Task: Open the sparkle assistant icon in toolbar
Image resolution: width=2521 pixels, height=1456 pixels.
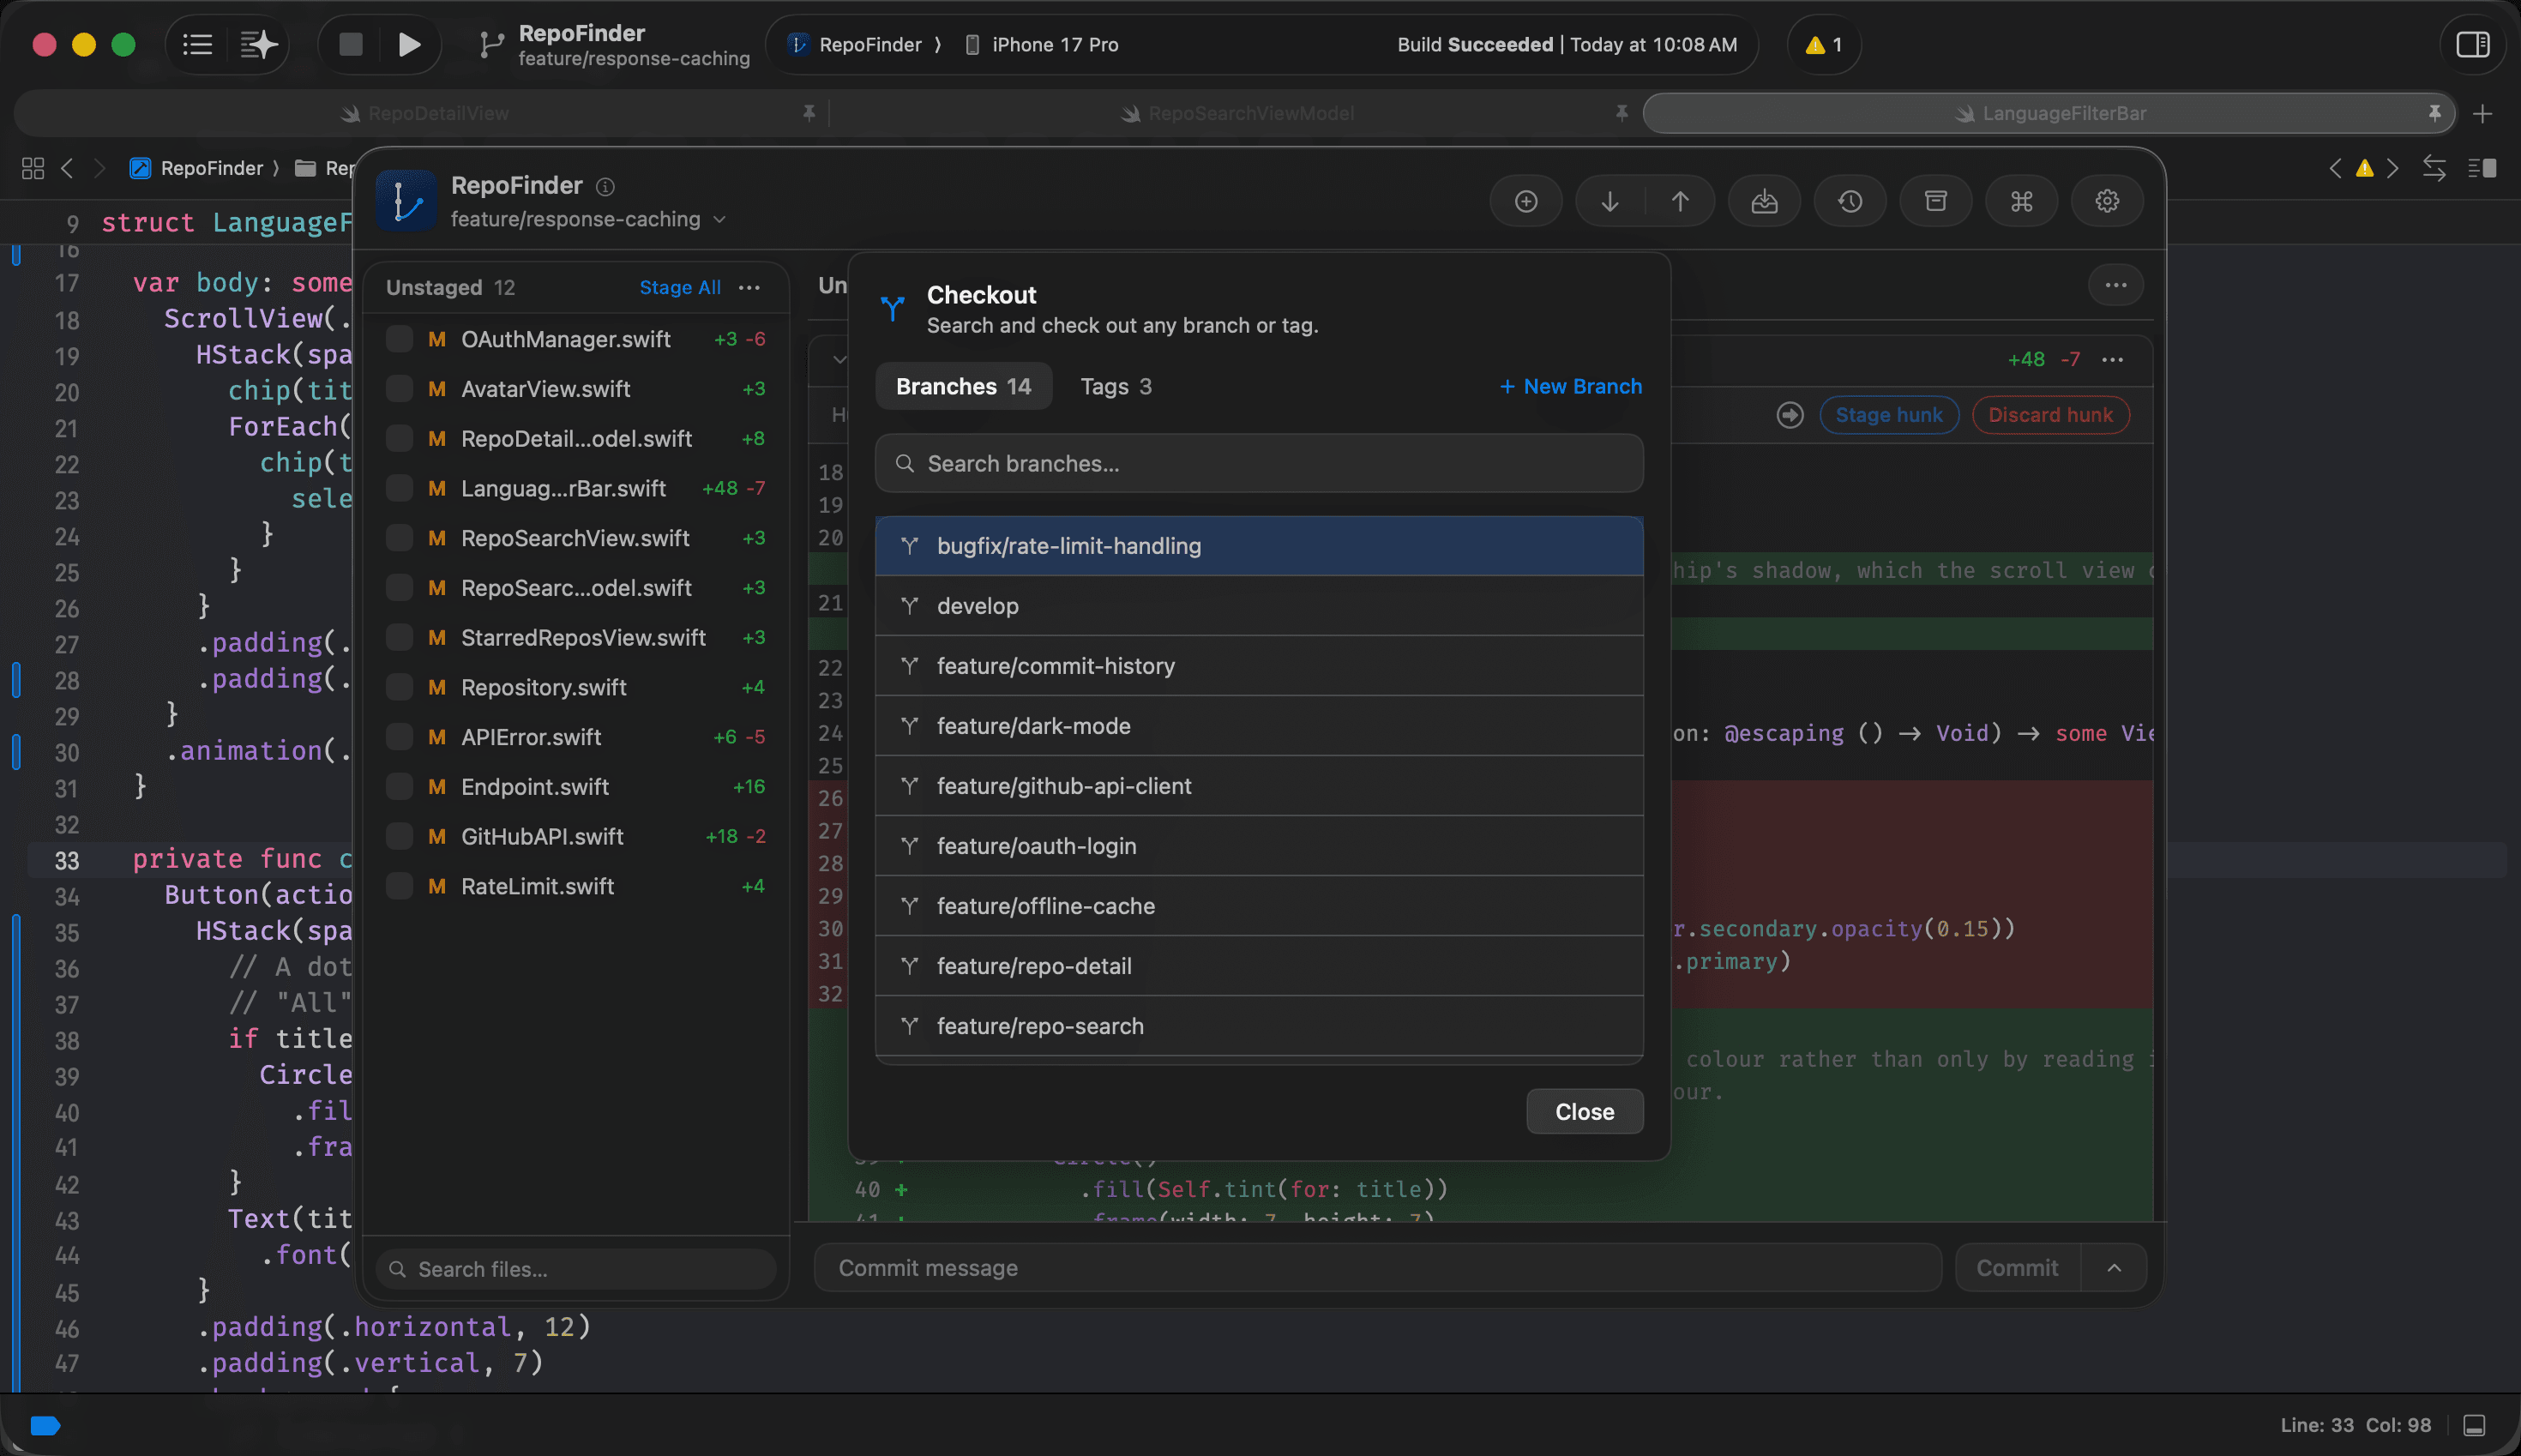Action: pos(258,44)
